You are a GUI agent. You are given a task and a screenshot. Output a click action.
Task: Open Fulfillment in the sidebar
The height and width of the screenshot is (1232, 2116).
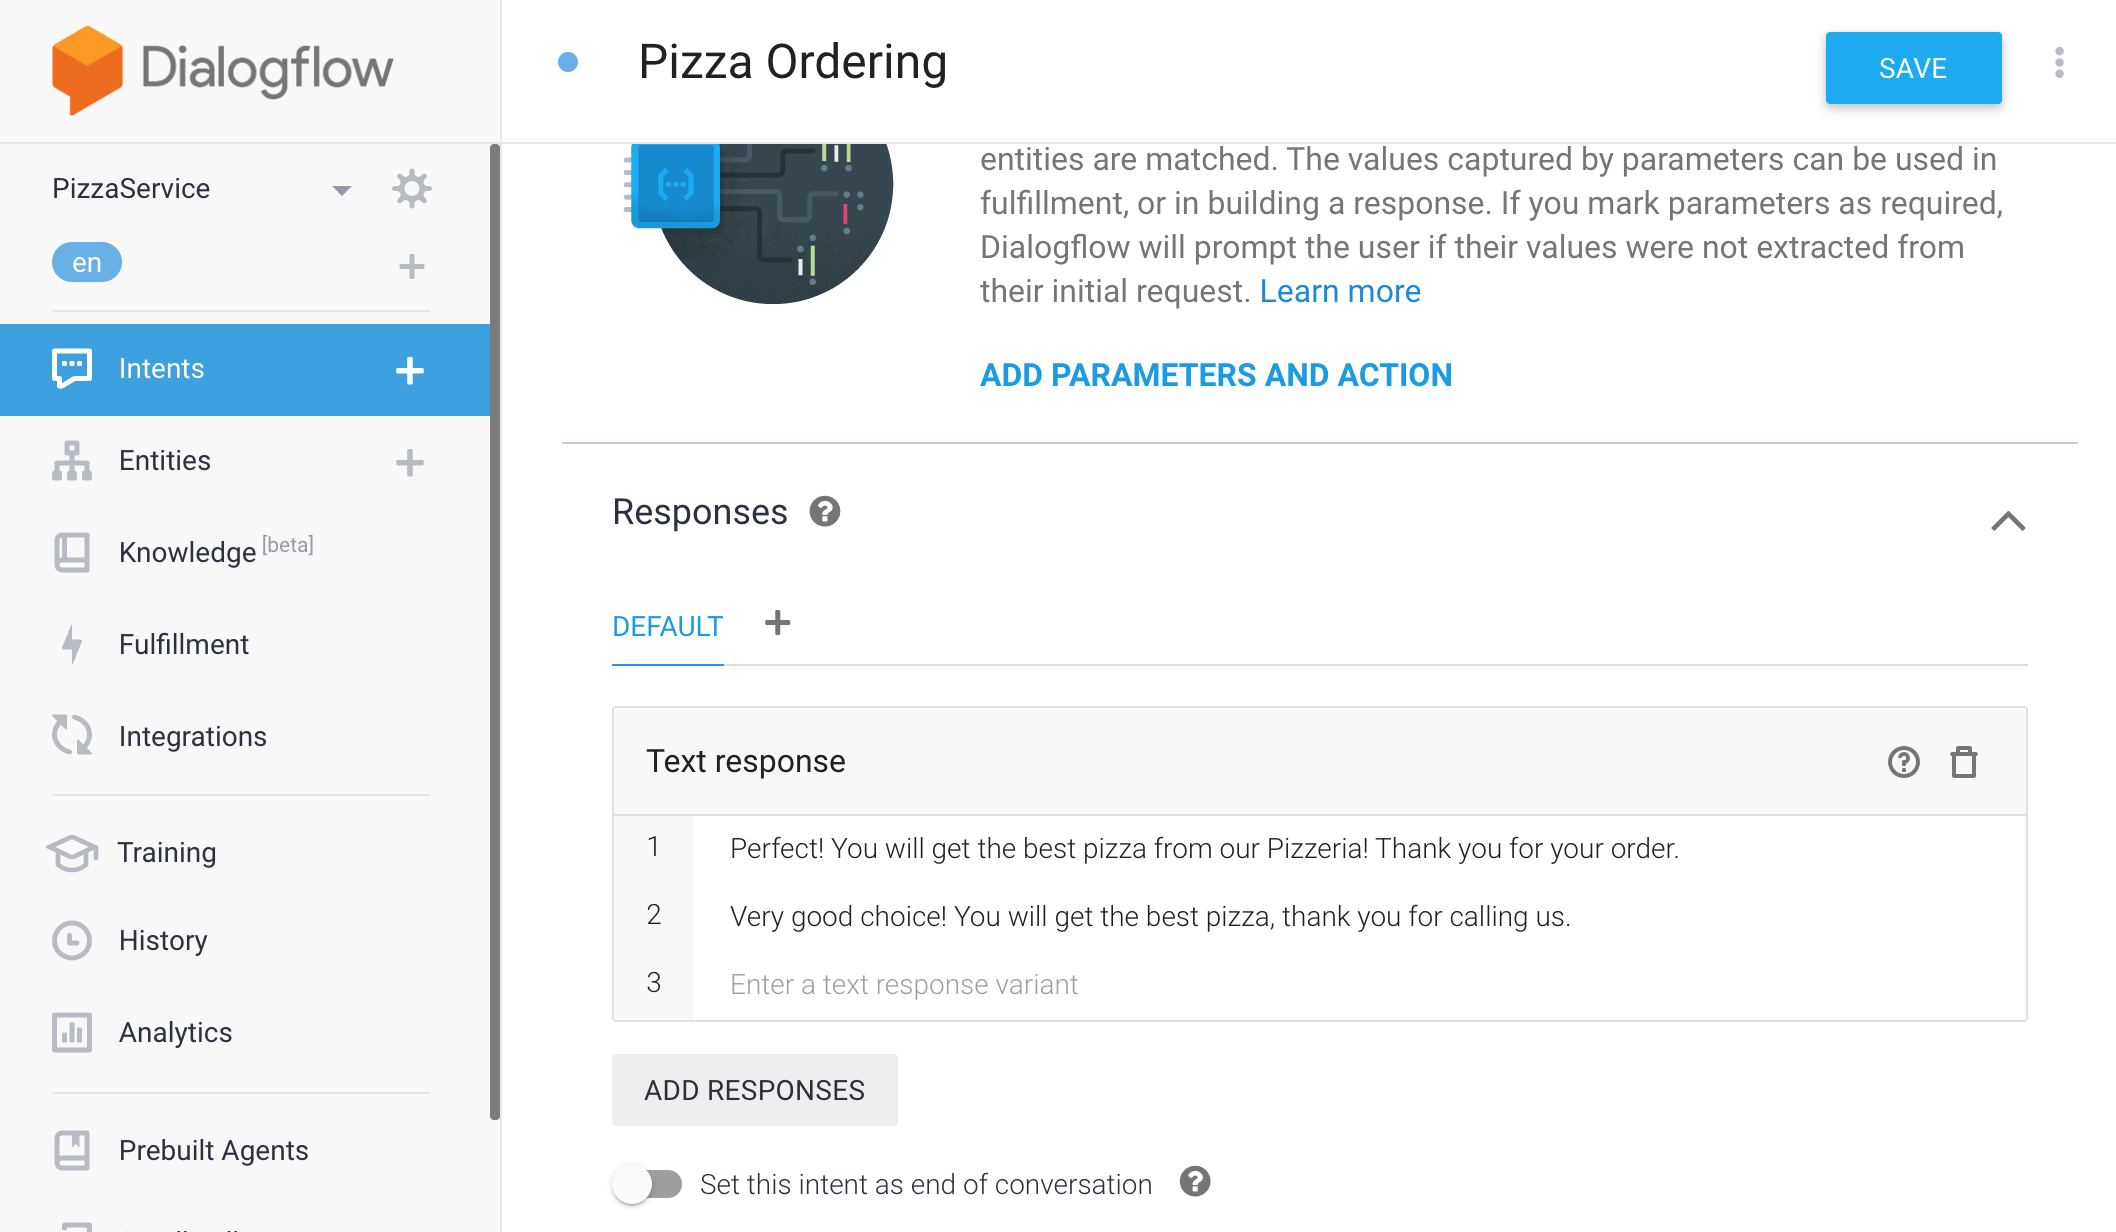click(x=184, y=644)
